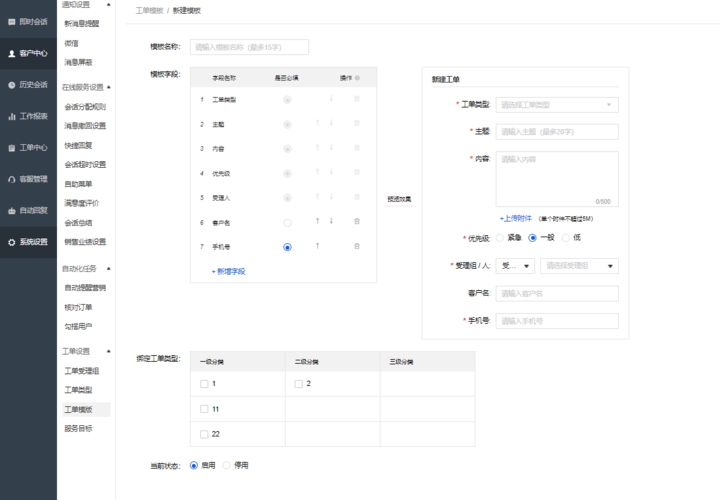
Task: Go back via 工单模板 breadcrumb
Action: [x=149, y=11]
